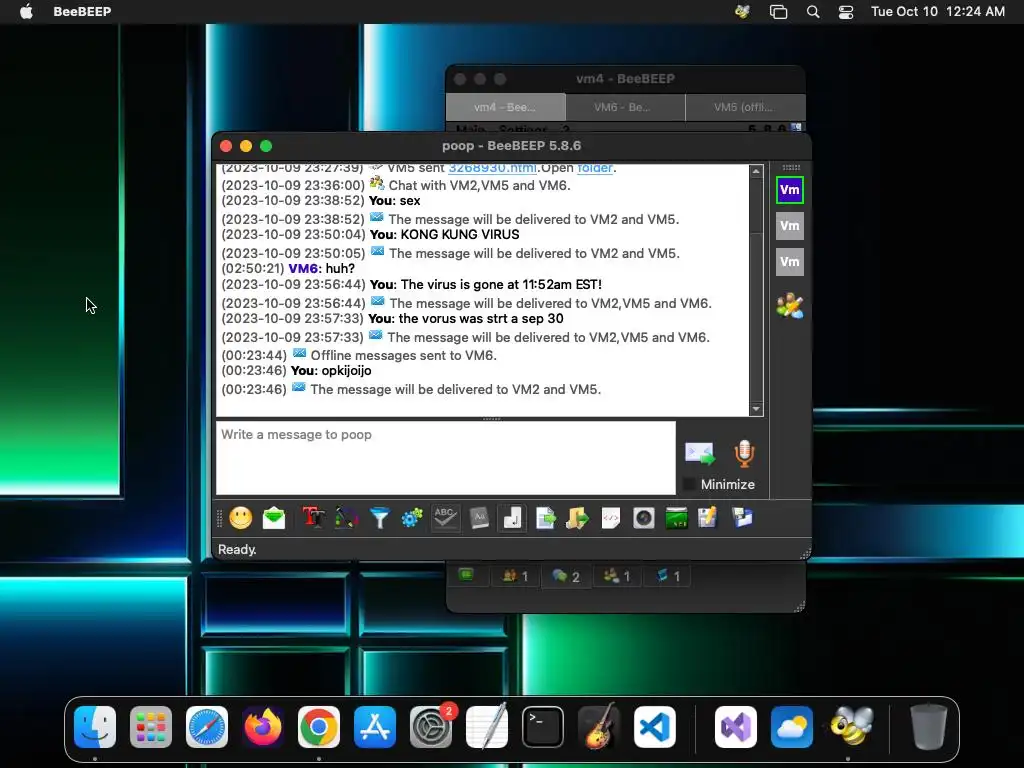Click 'You: KONG KUNG VIRUS' message
The height and width of the screenshot is (768, 1024).
point(445,234)
